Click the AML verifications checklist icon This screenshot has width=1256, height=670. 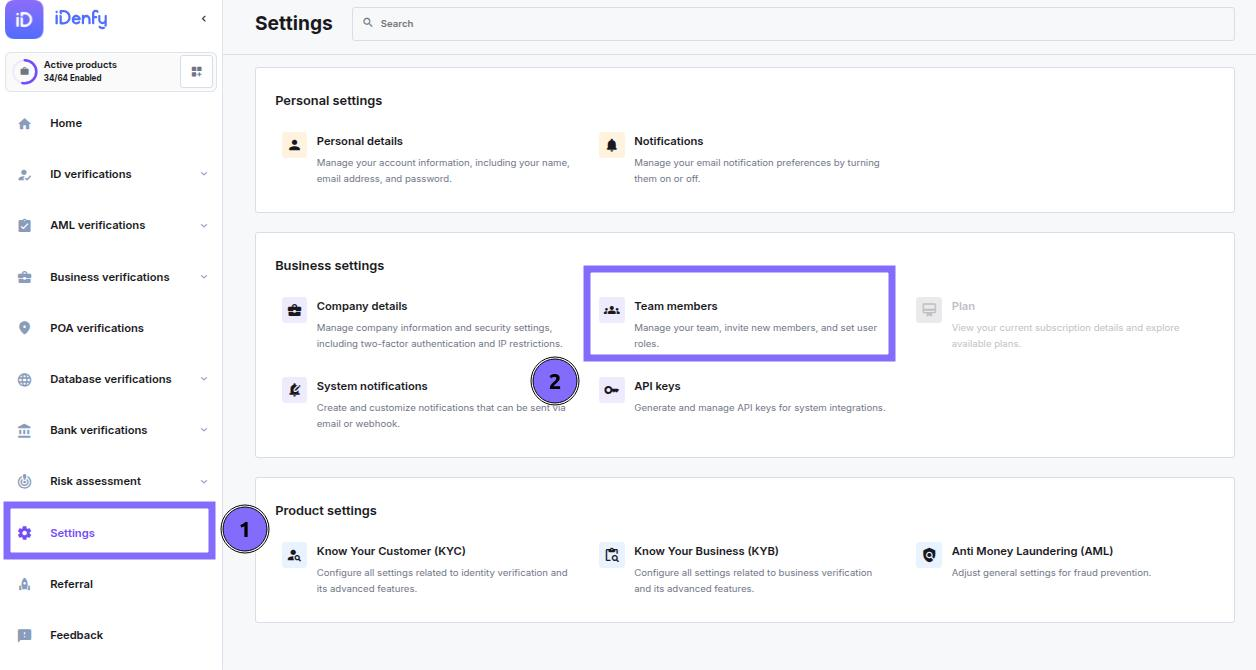pos(25,226)
